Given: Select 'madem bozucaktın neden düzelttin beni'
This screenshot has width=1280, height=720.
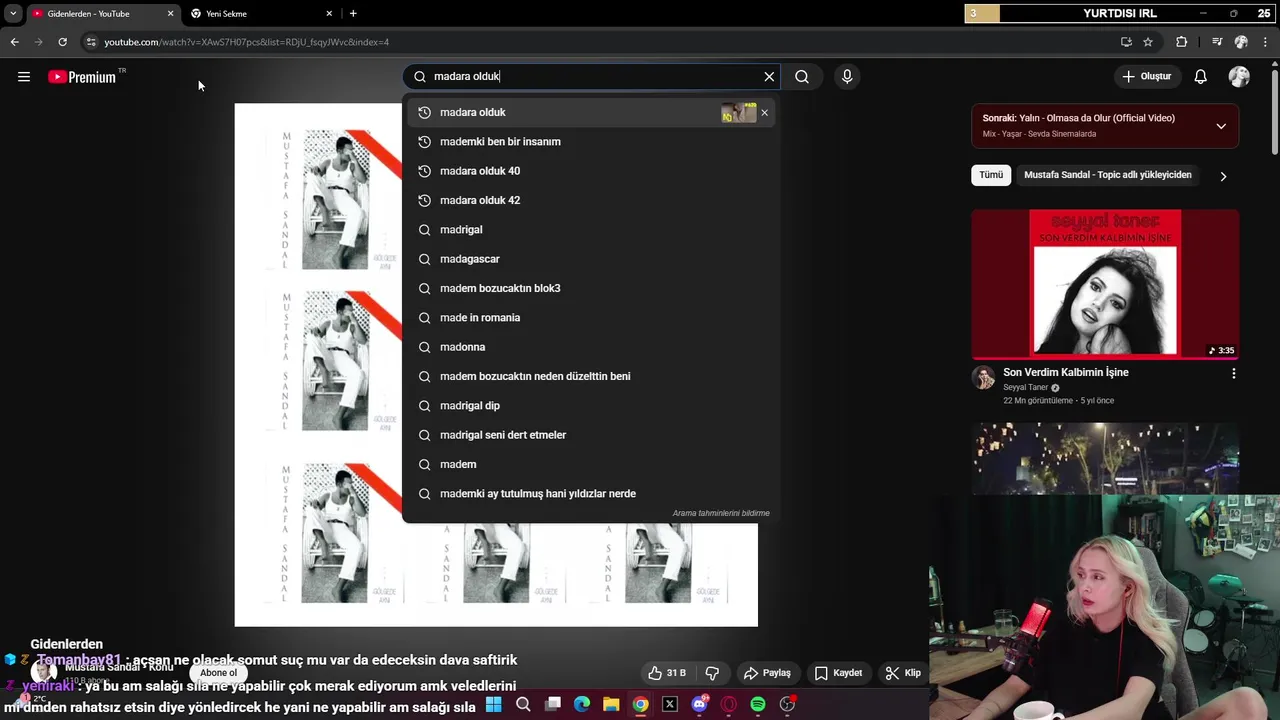Looking at the screenshot, I should point(591,376).
